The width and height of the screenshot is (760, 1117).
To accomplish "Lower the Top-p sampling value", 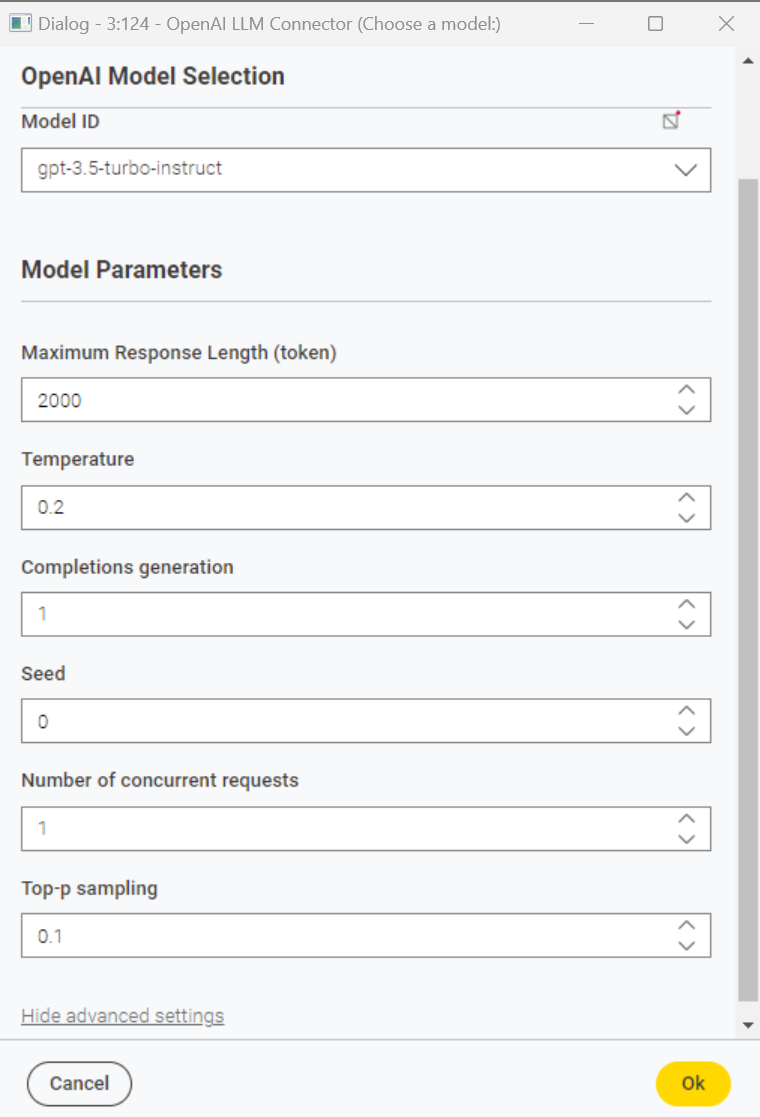I will [687, 946].
